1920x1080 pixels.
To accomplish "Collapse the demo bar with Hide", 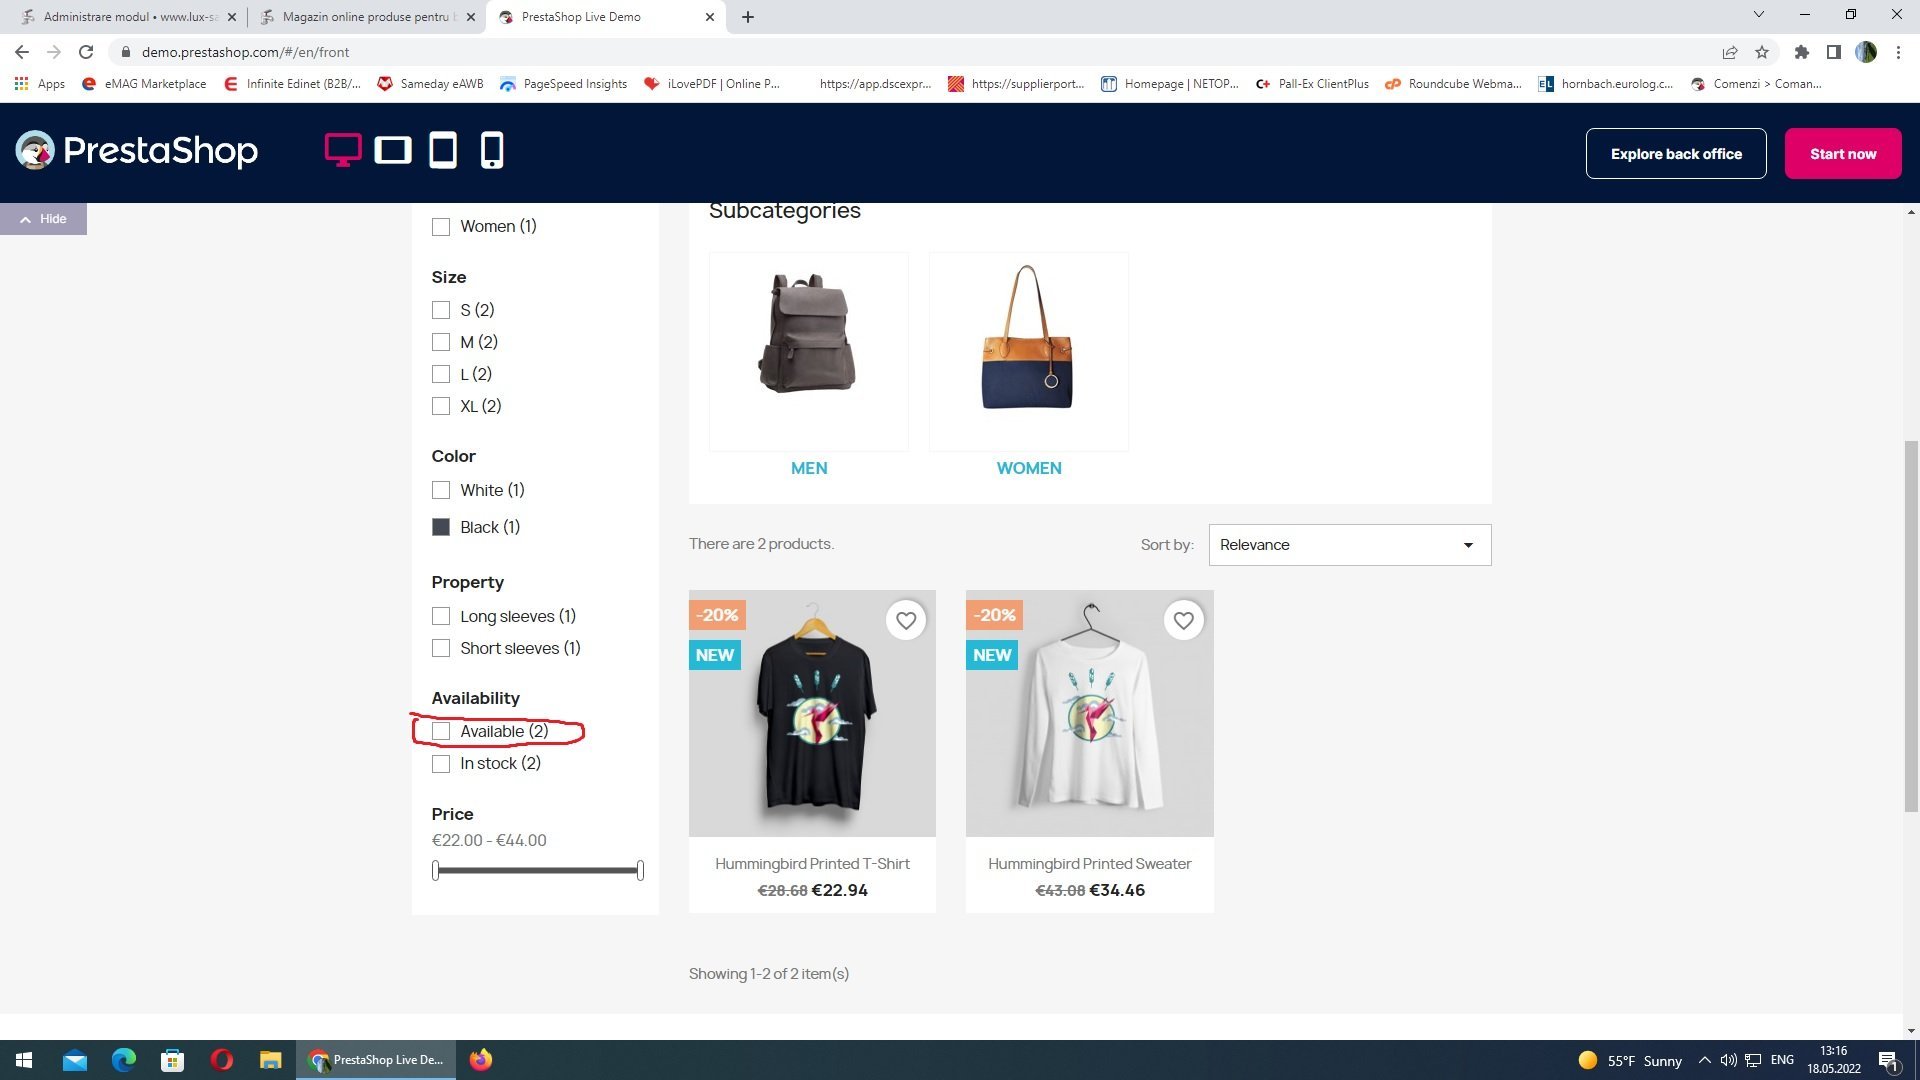I will pyautogui.click(x=43, y=219).
